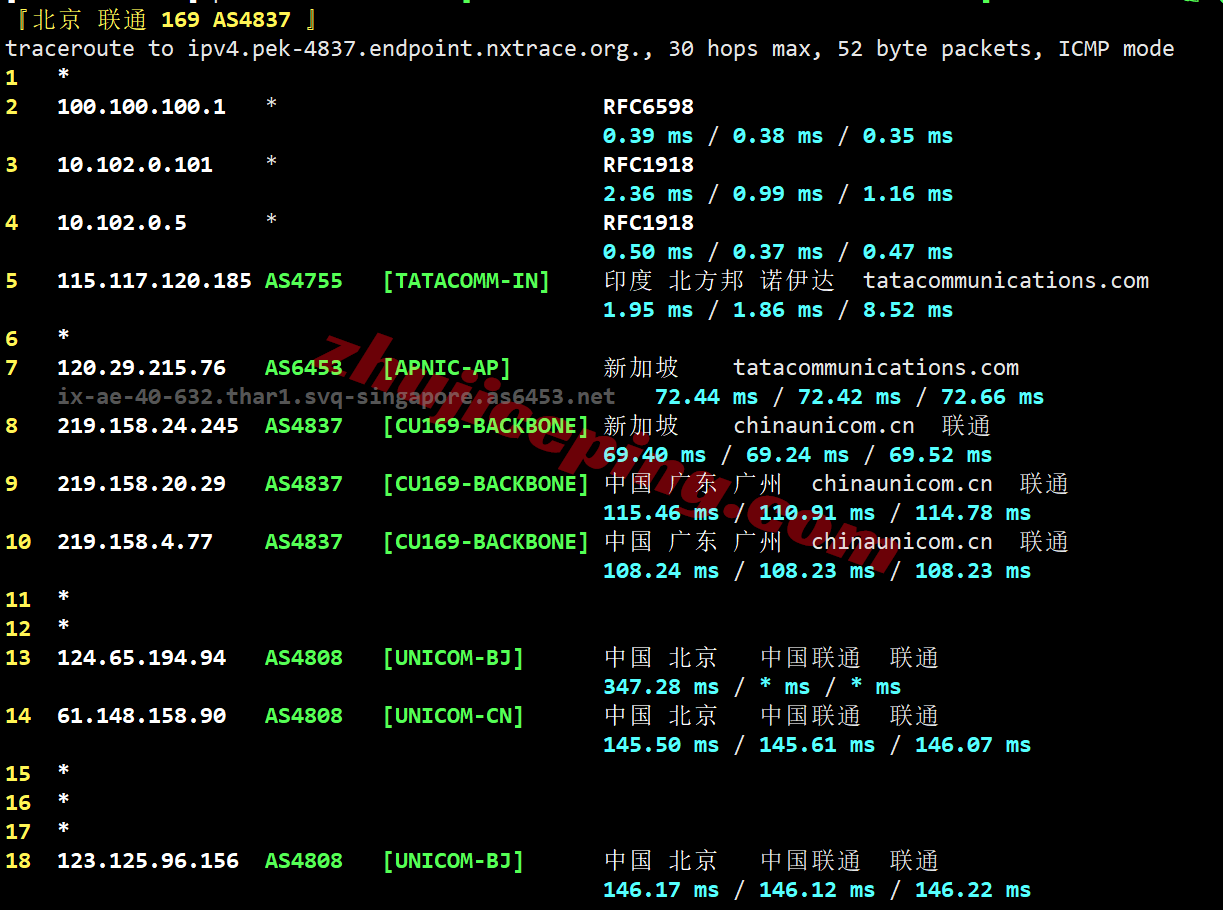Click the tatacommunications.com text on hop 7
The width and height of the screenshot is (1223, 910).
coord(876,367)
